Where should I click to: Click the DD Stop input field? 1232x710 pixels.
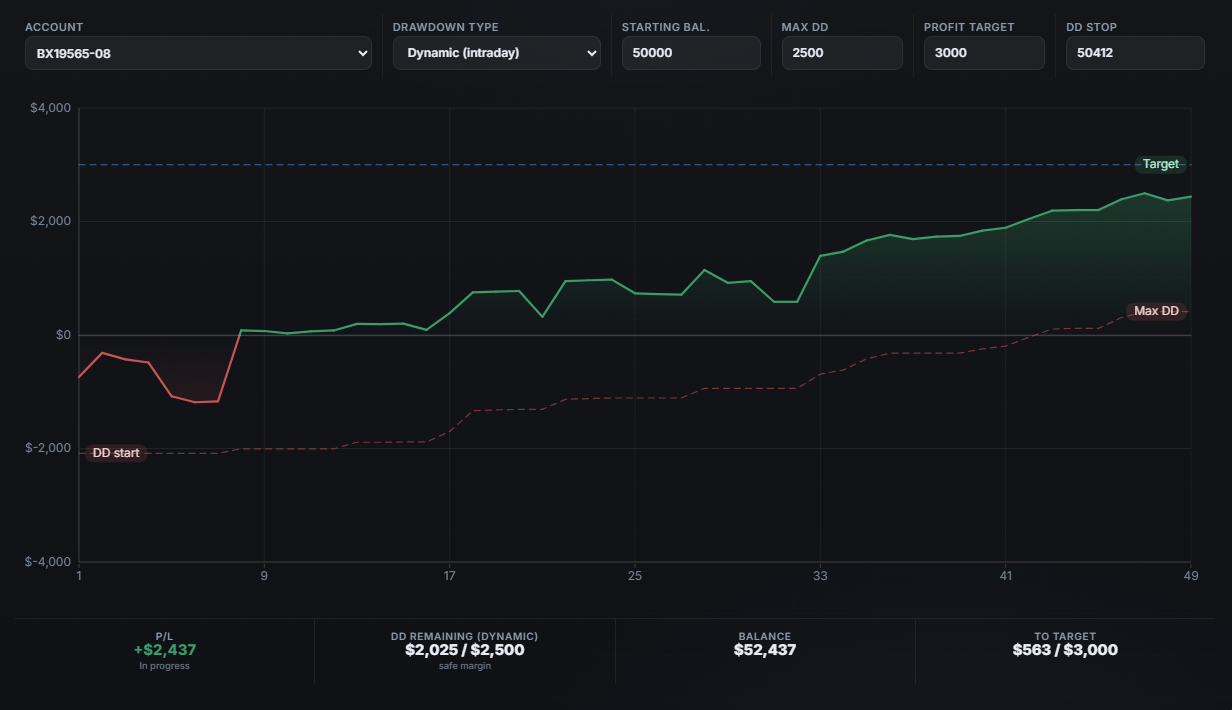click(1135, 53)
